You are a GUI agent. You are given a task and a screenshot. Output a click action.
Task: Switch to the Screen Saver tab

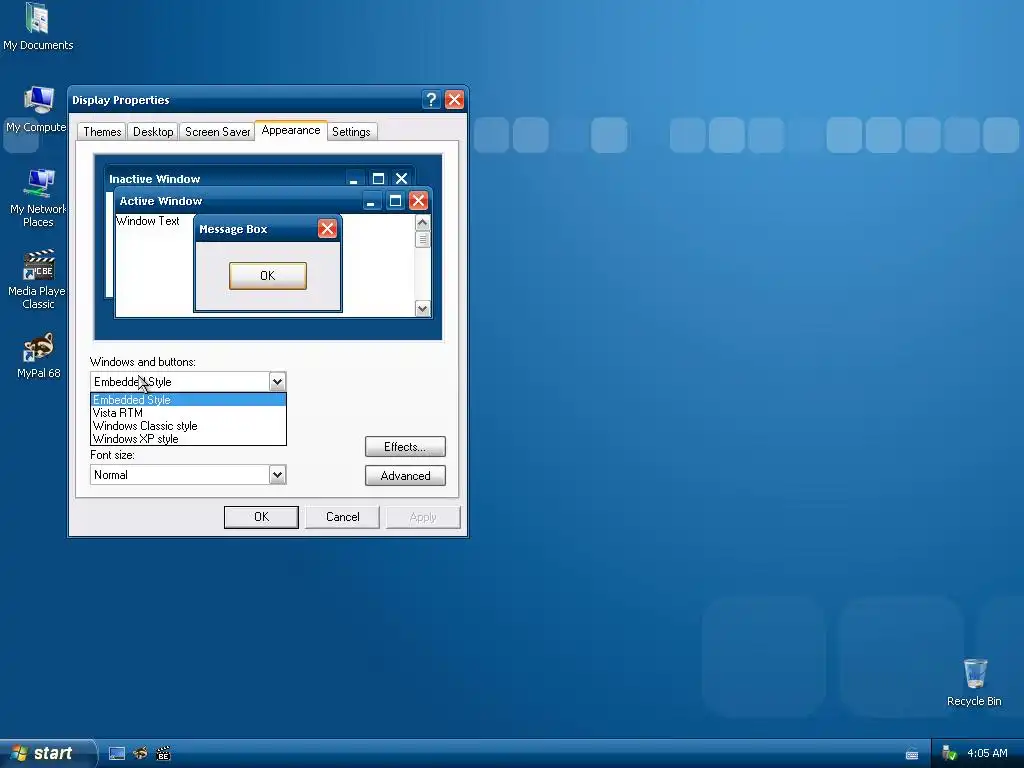pyautogui.click(x=217, y=132)
